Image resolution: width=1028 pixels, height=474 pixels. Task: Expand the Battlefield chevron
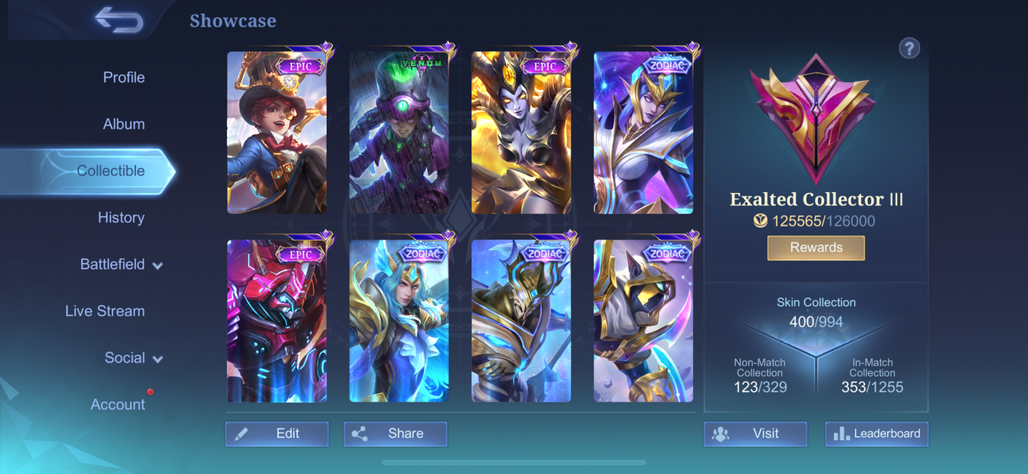157,266
